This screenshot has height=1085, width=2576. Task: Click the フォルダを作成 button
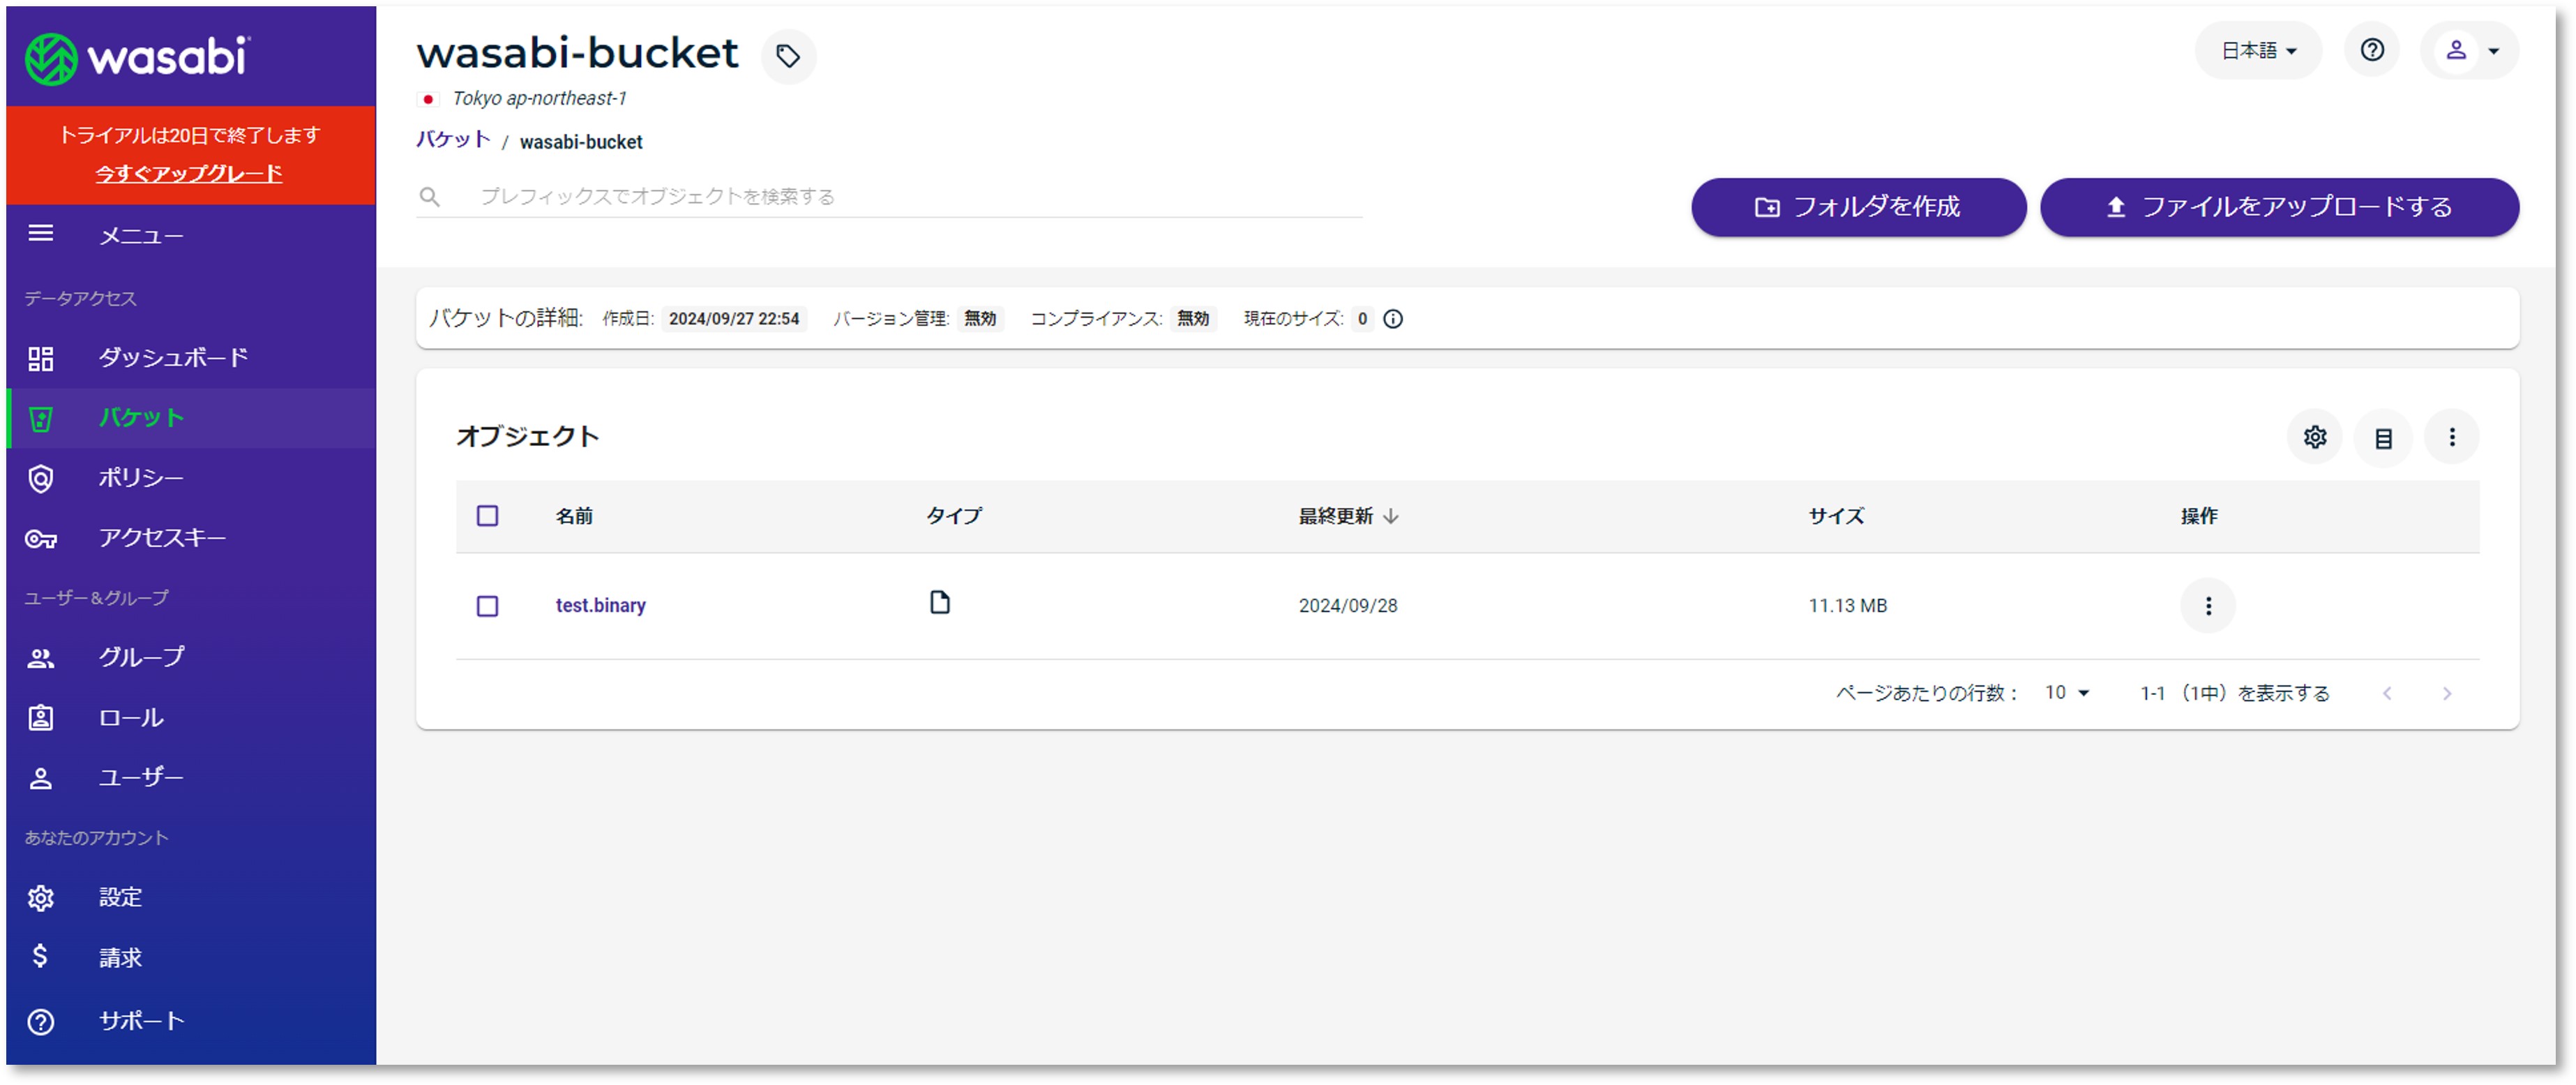[x=1858, y=207]
